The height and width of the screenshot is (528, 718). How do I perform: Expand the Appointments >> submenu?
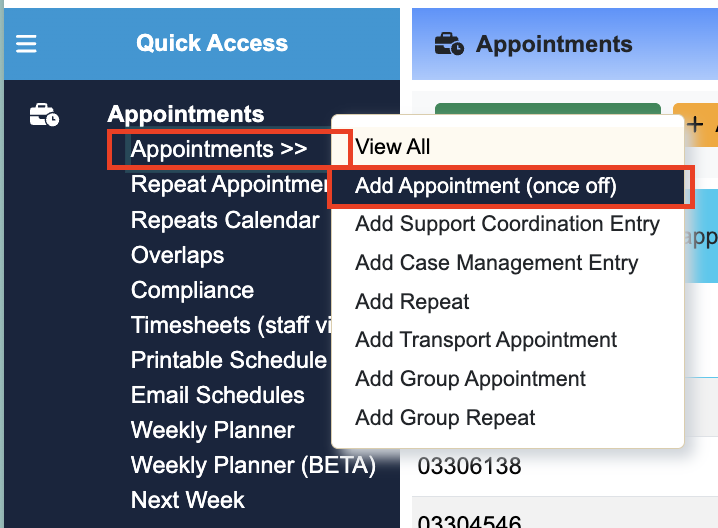(218, 150)
